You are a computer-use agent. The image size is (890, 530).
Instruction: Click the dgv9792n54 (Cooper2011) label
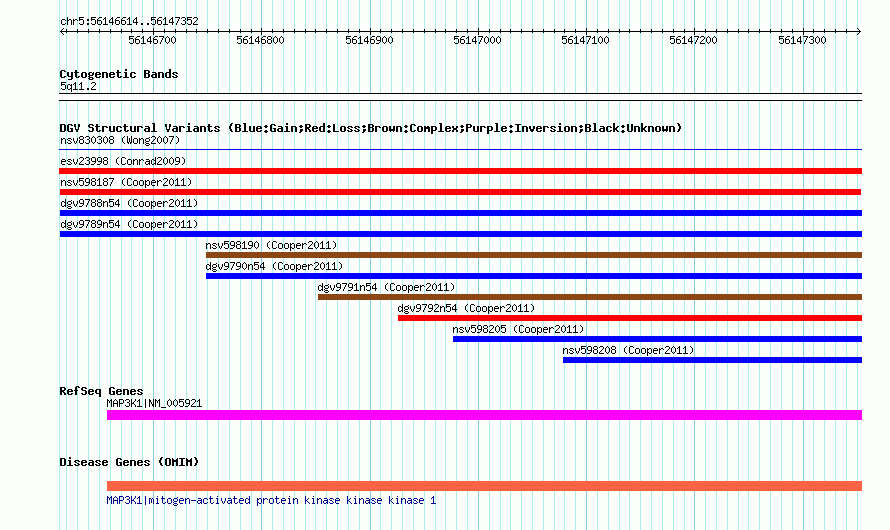click(466, 308)
